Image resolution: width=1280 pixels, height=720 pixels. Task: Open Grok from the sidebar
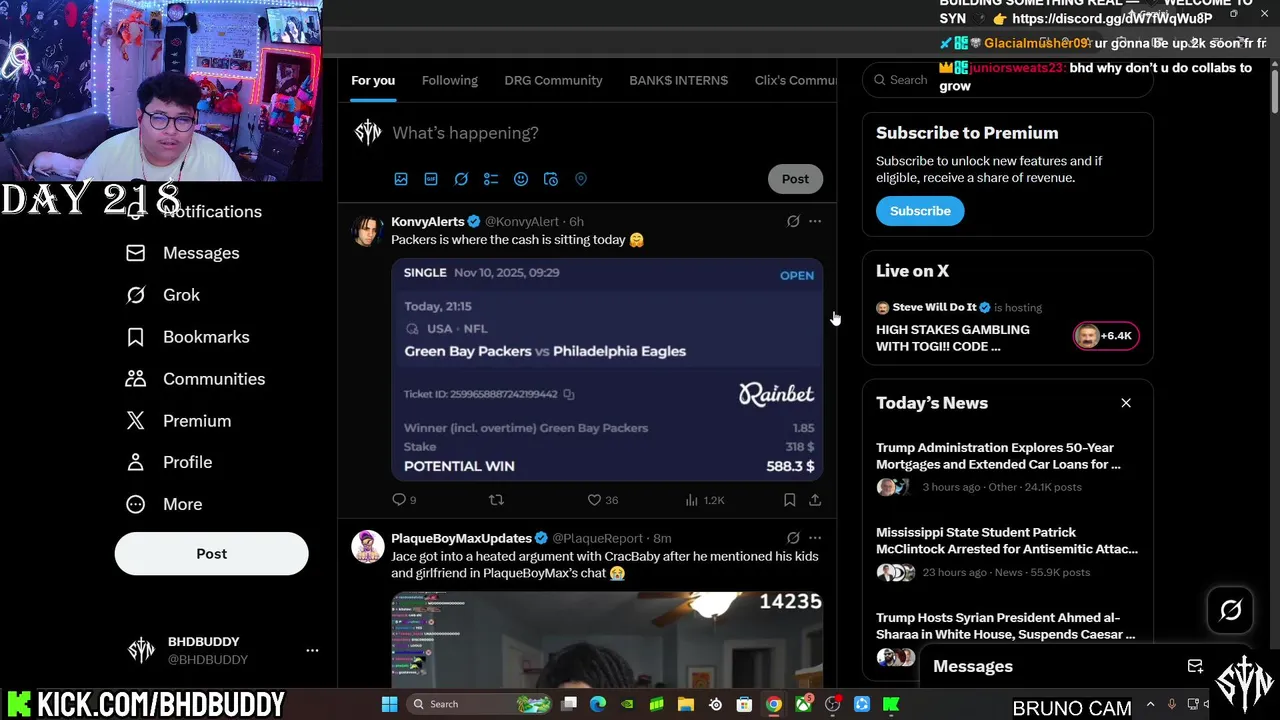[x=163, y=295]
